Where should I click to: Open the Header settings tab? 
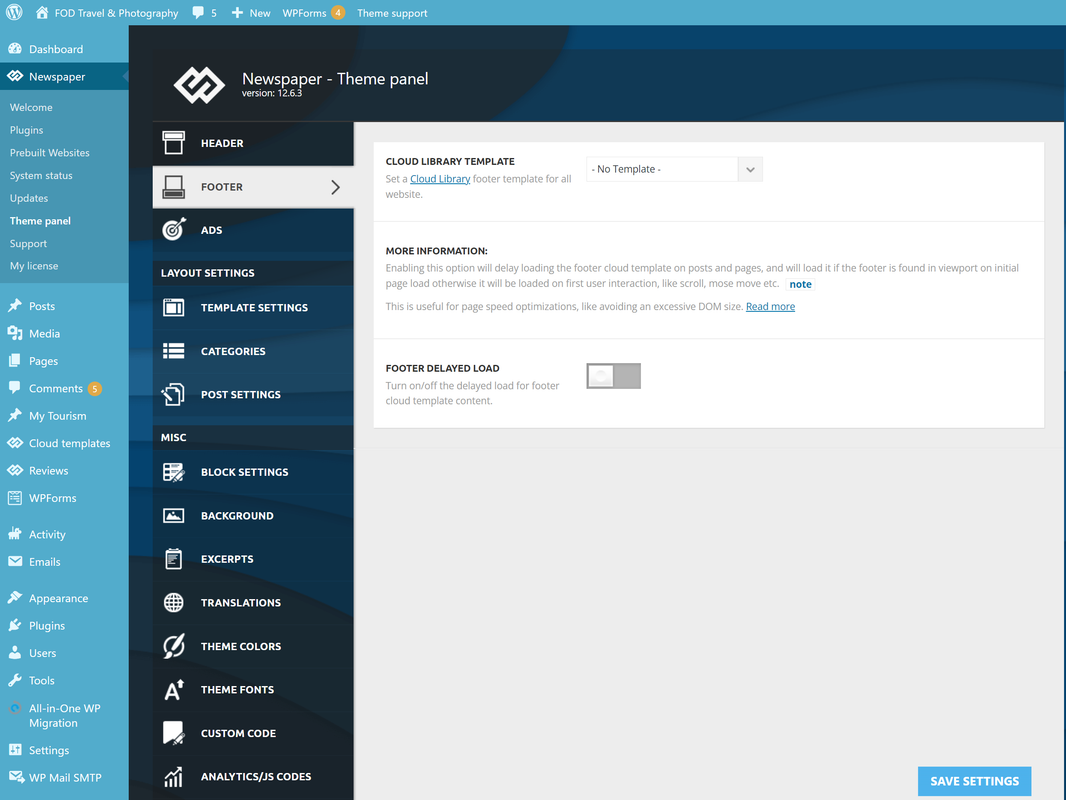253,143
